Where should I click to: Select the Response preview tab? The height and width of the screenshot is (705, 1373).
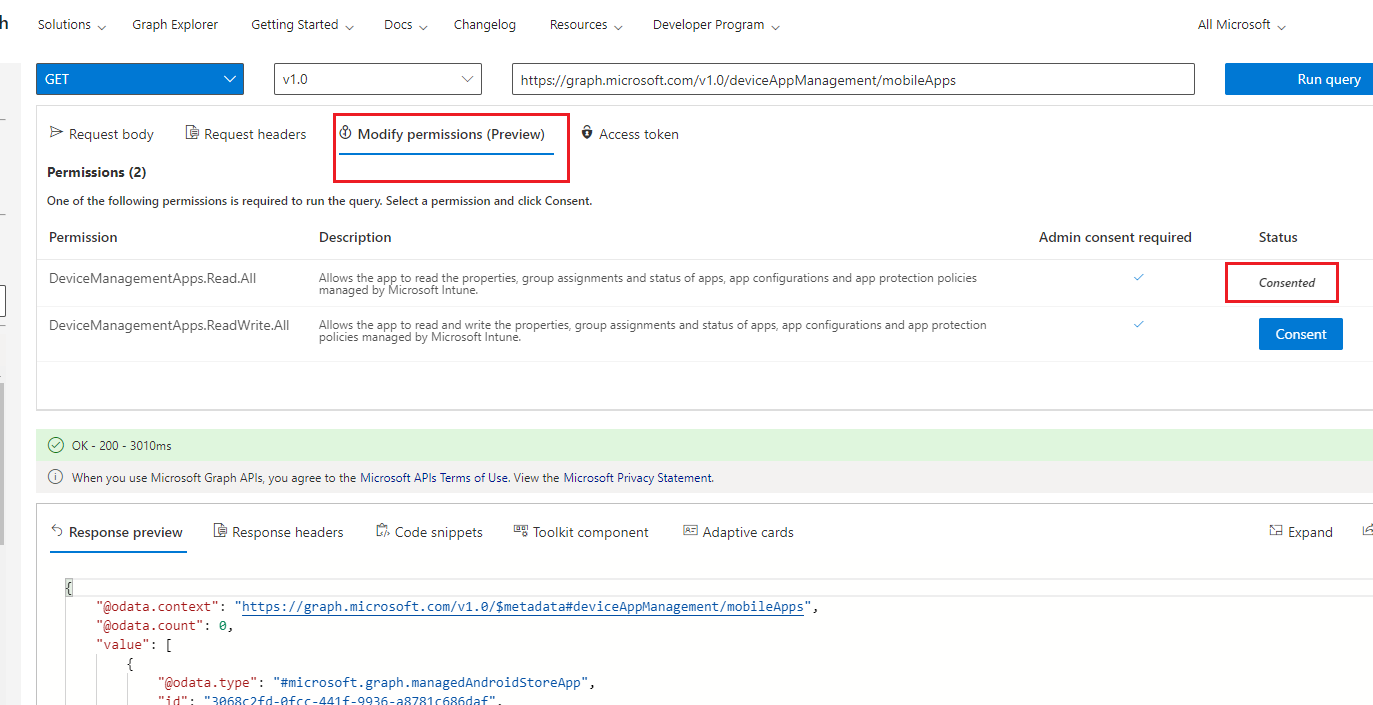coord(117,532)
